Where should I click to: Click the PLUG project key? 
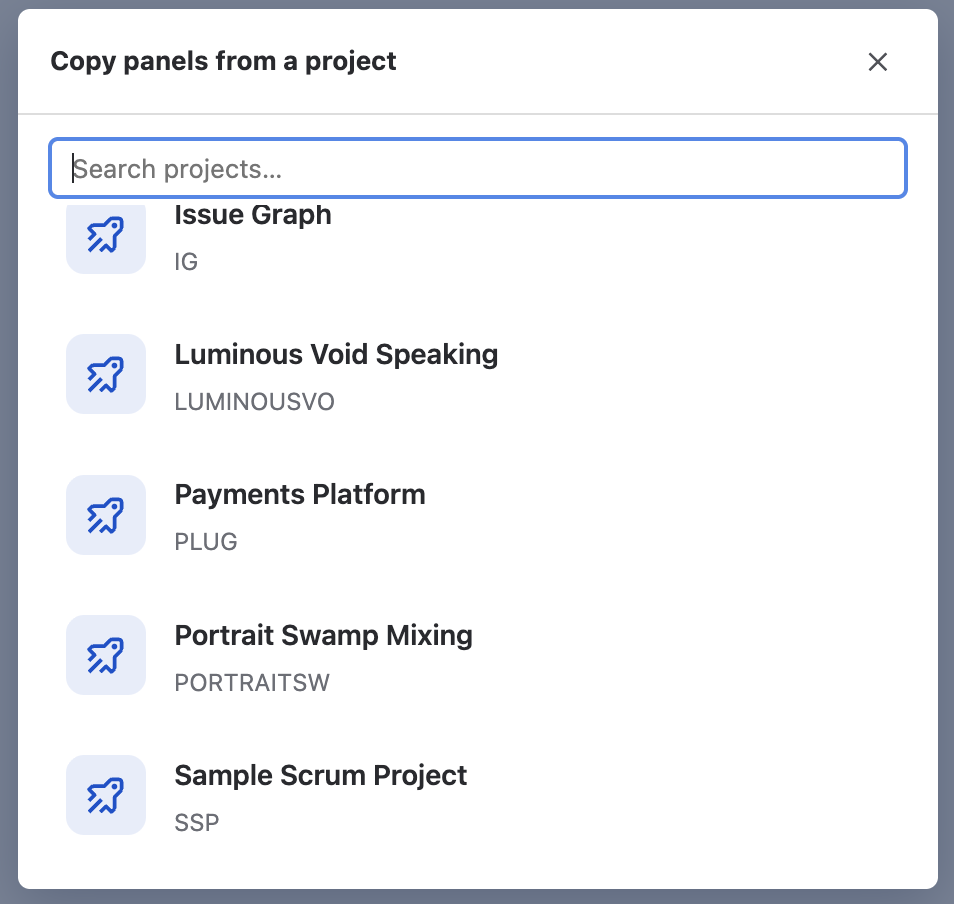click(x=206, y=541)
